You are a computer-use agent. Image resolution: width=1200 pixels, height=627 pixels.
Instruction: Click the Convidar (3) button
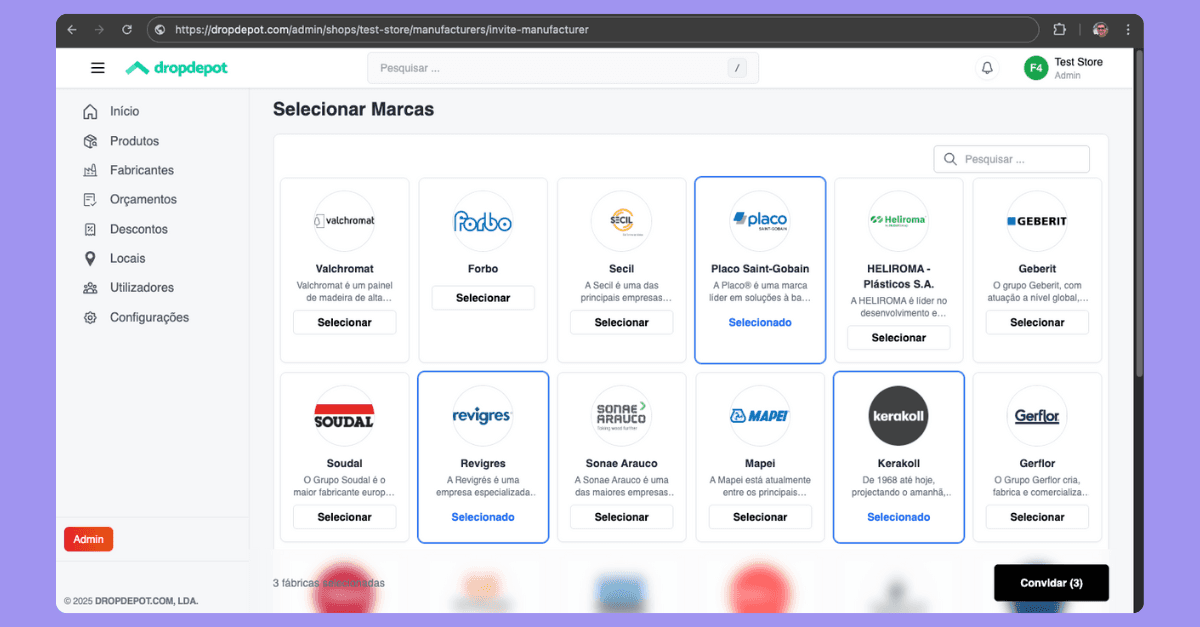tap(1051, 582)
